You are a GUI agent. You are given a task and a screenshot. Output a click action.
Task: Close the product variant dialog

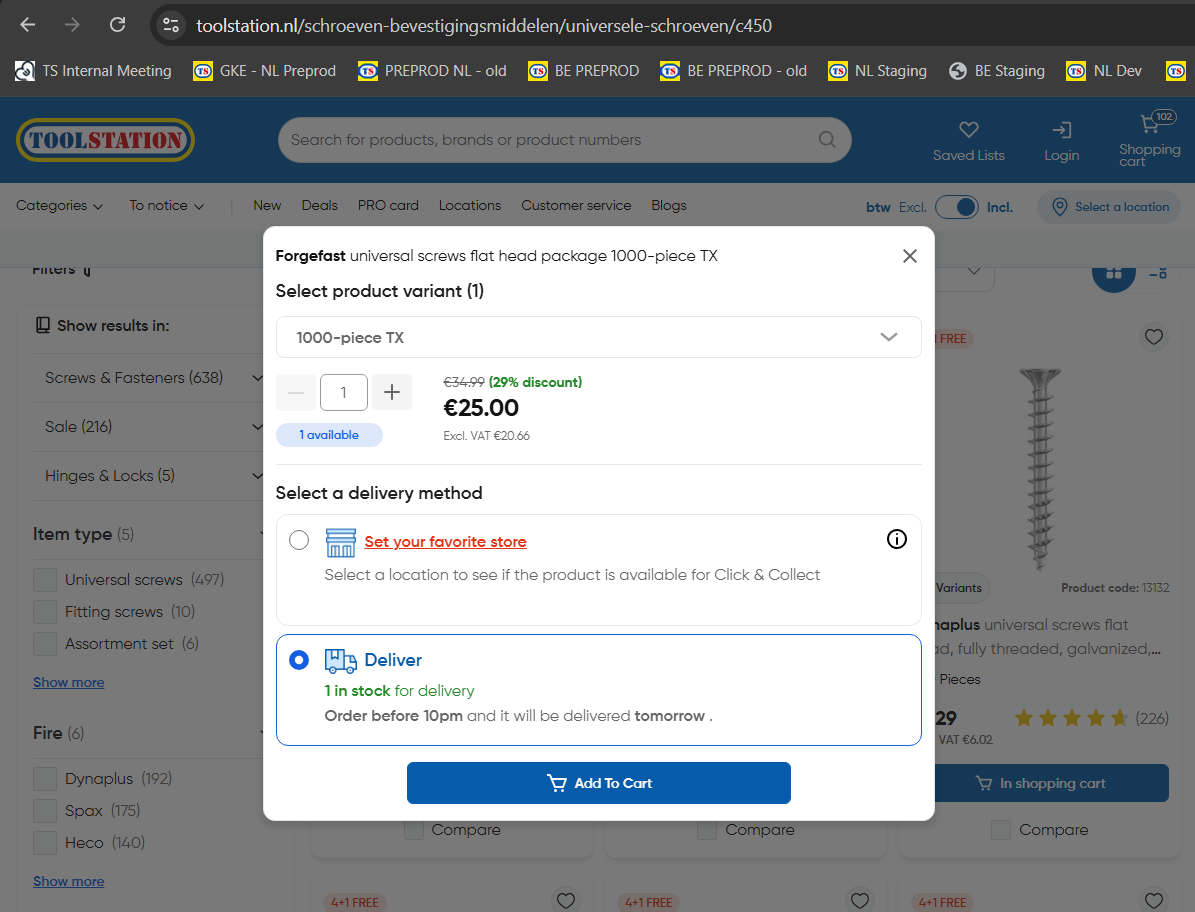909,256
